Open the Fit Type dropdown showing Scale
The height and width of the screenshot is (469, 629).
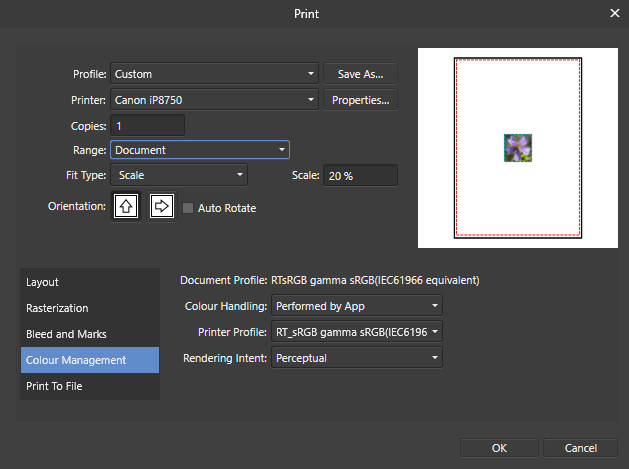pos(179,175)
